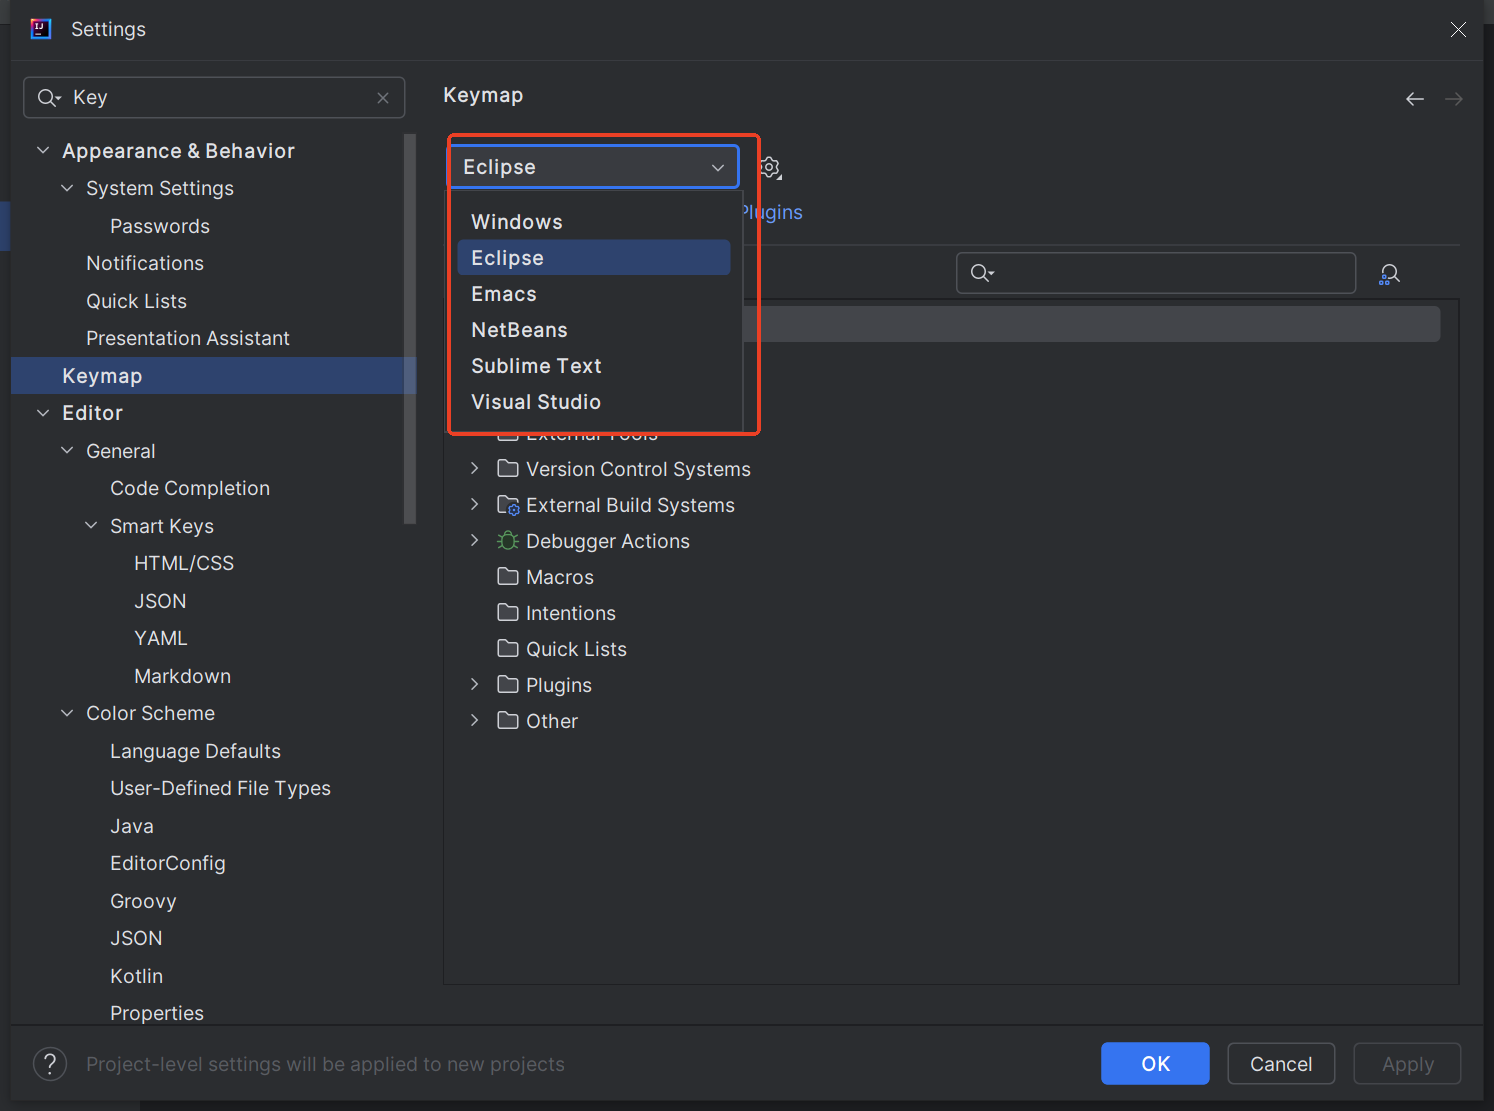Select YAML under Smart Keys
This screenshot has width=1494, height=1111.
tap(161, 638)
